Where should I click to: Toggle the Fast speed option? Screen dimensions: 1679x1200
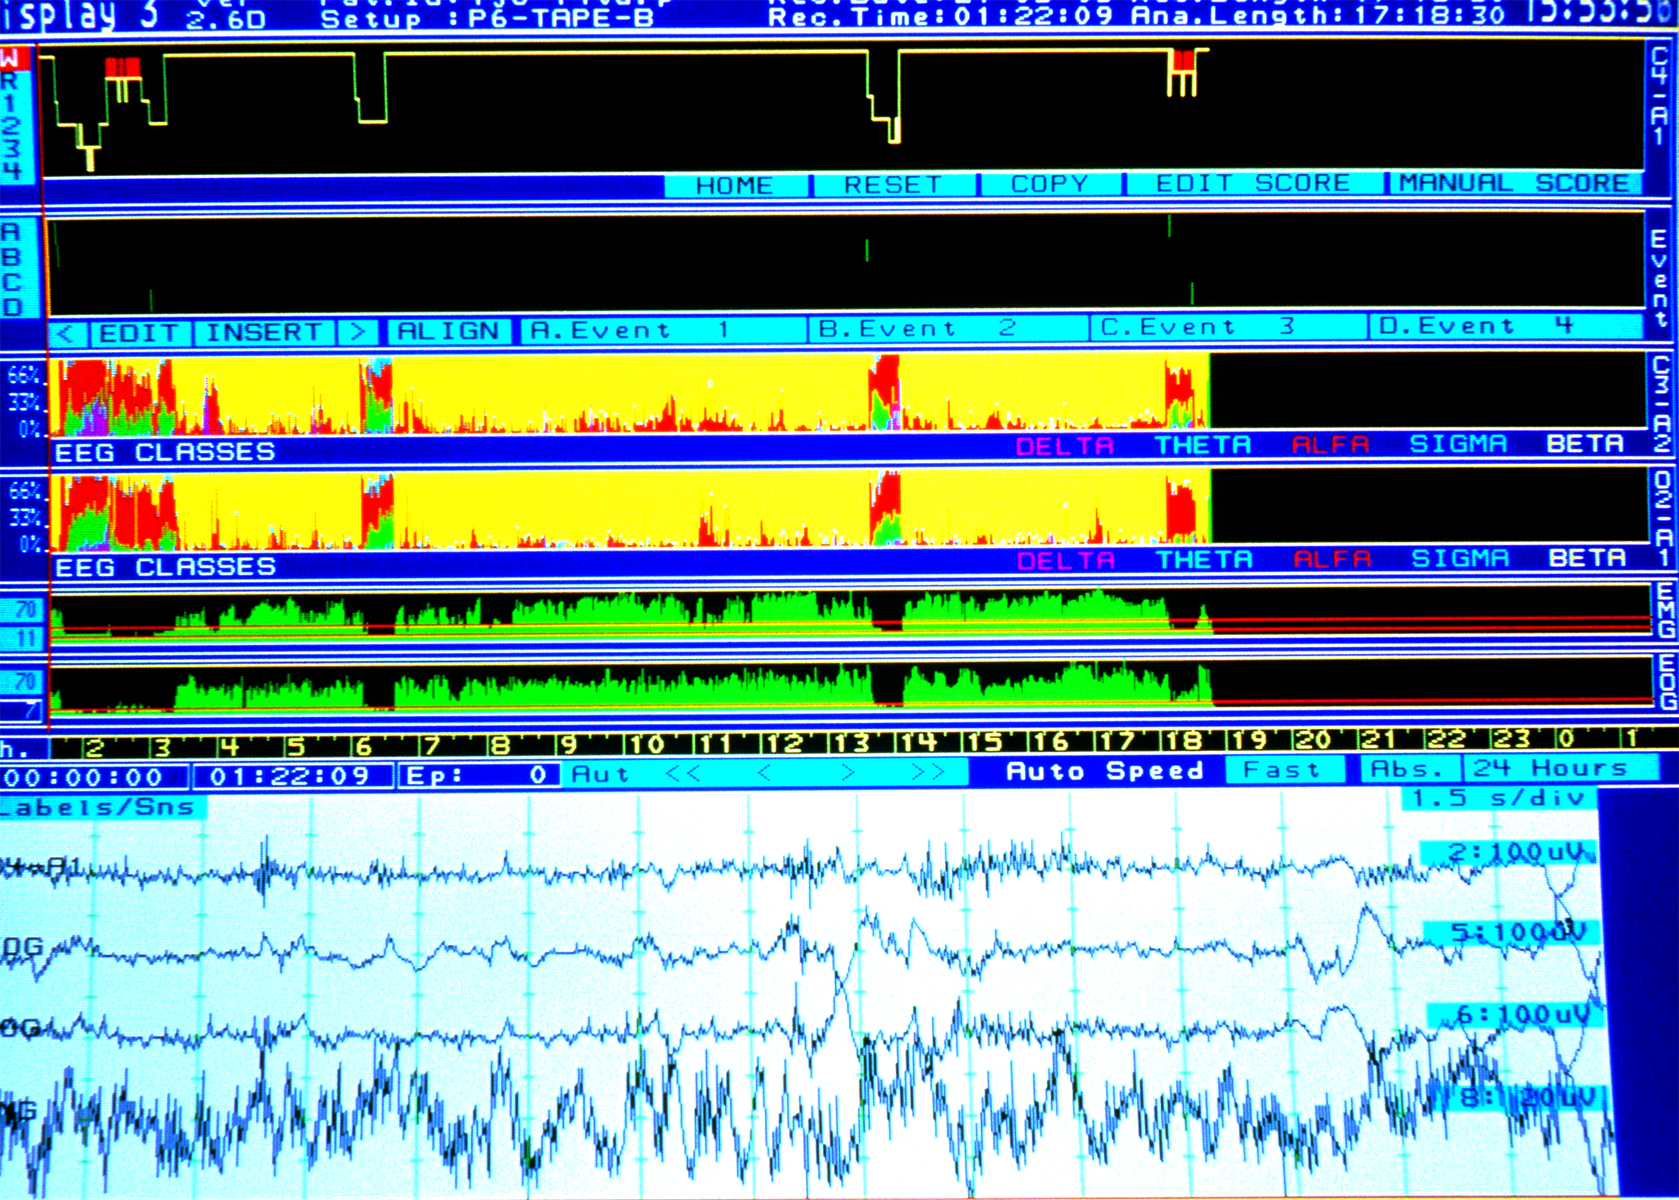pos(1281,770)
